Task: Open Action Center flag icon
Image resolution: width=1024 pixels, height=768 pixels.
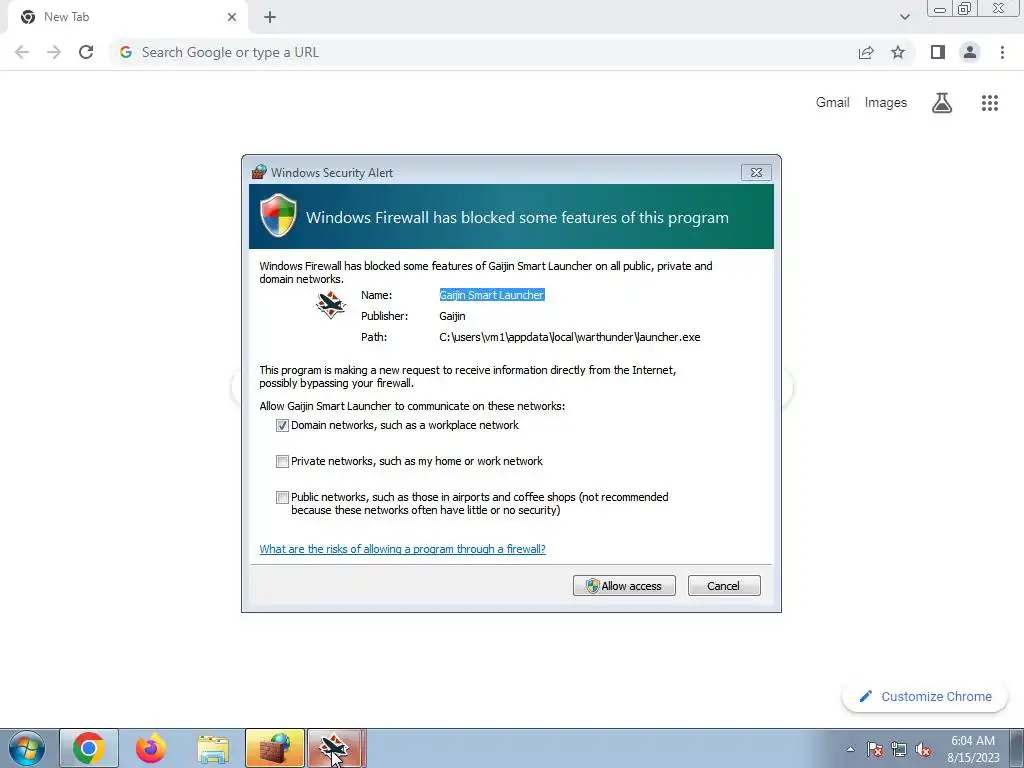Action: tap(875, 749)
